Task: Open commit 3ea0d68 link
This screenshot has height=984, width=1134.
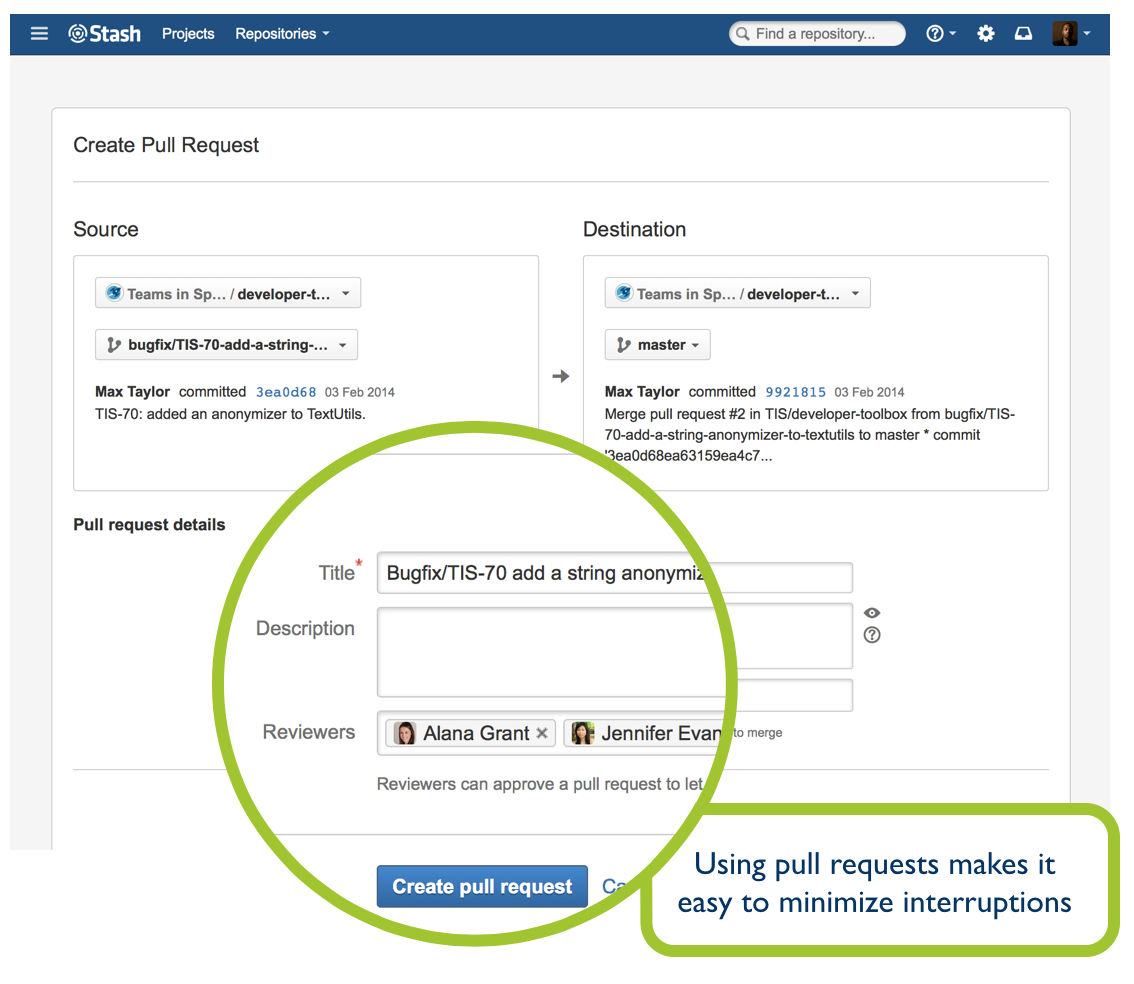Action: pos(286,392)
